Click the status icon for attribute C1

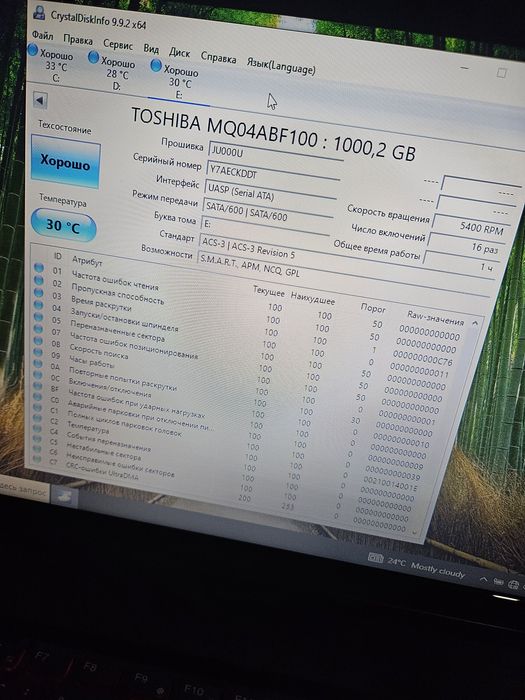click(x=38, y=408)
